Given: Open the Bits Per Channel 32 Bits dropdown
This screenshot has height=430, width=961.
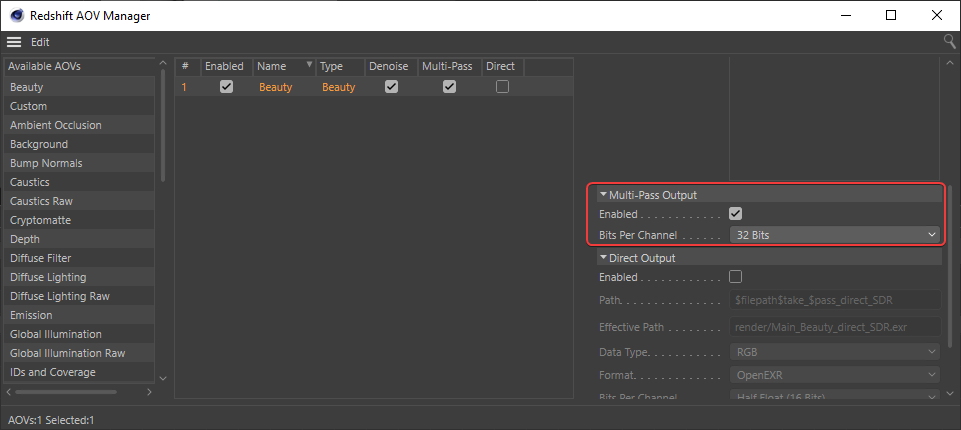Looking at the screenshot, I should pyautogui.click(x=834, y=235).
